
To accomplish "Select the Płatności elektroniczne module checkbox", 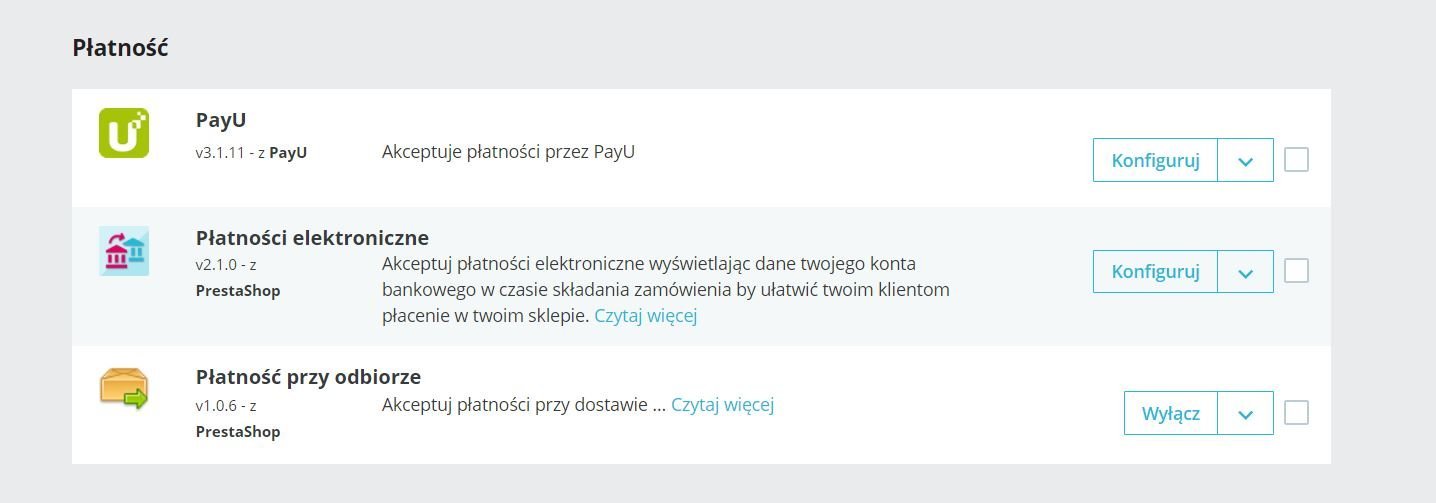I will click(x=1296, y=271).
